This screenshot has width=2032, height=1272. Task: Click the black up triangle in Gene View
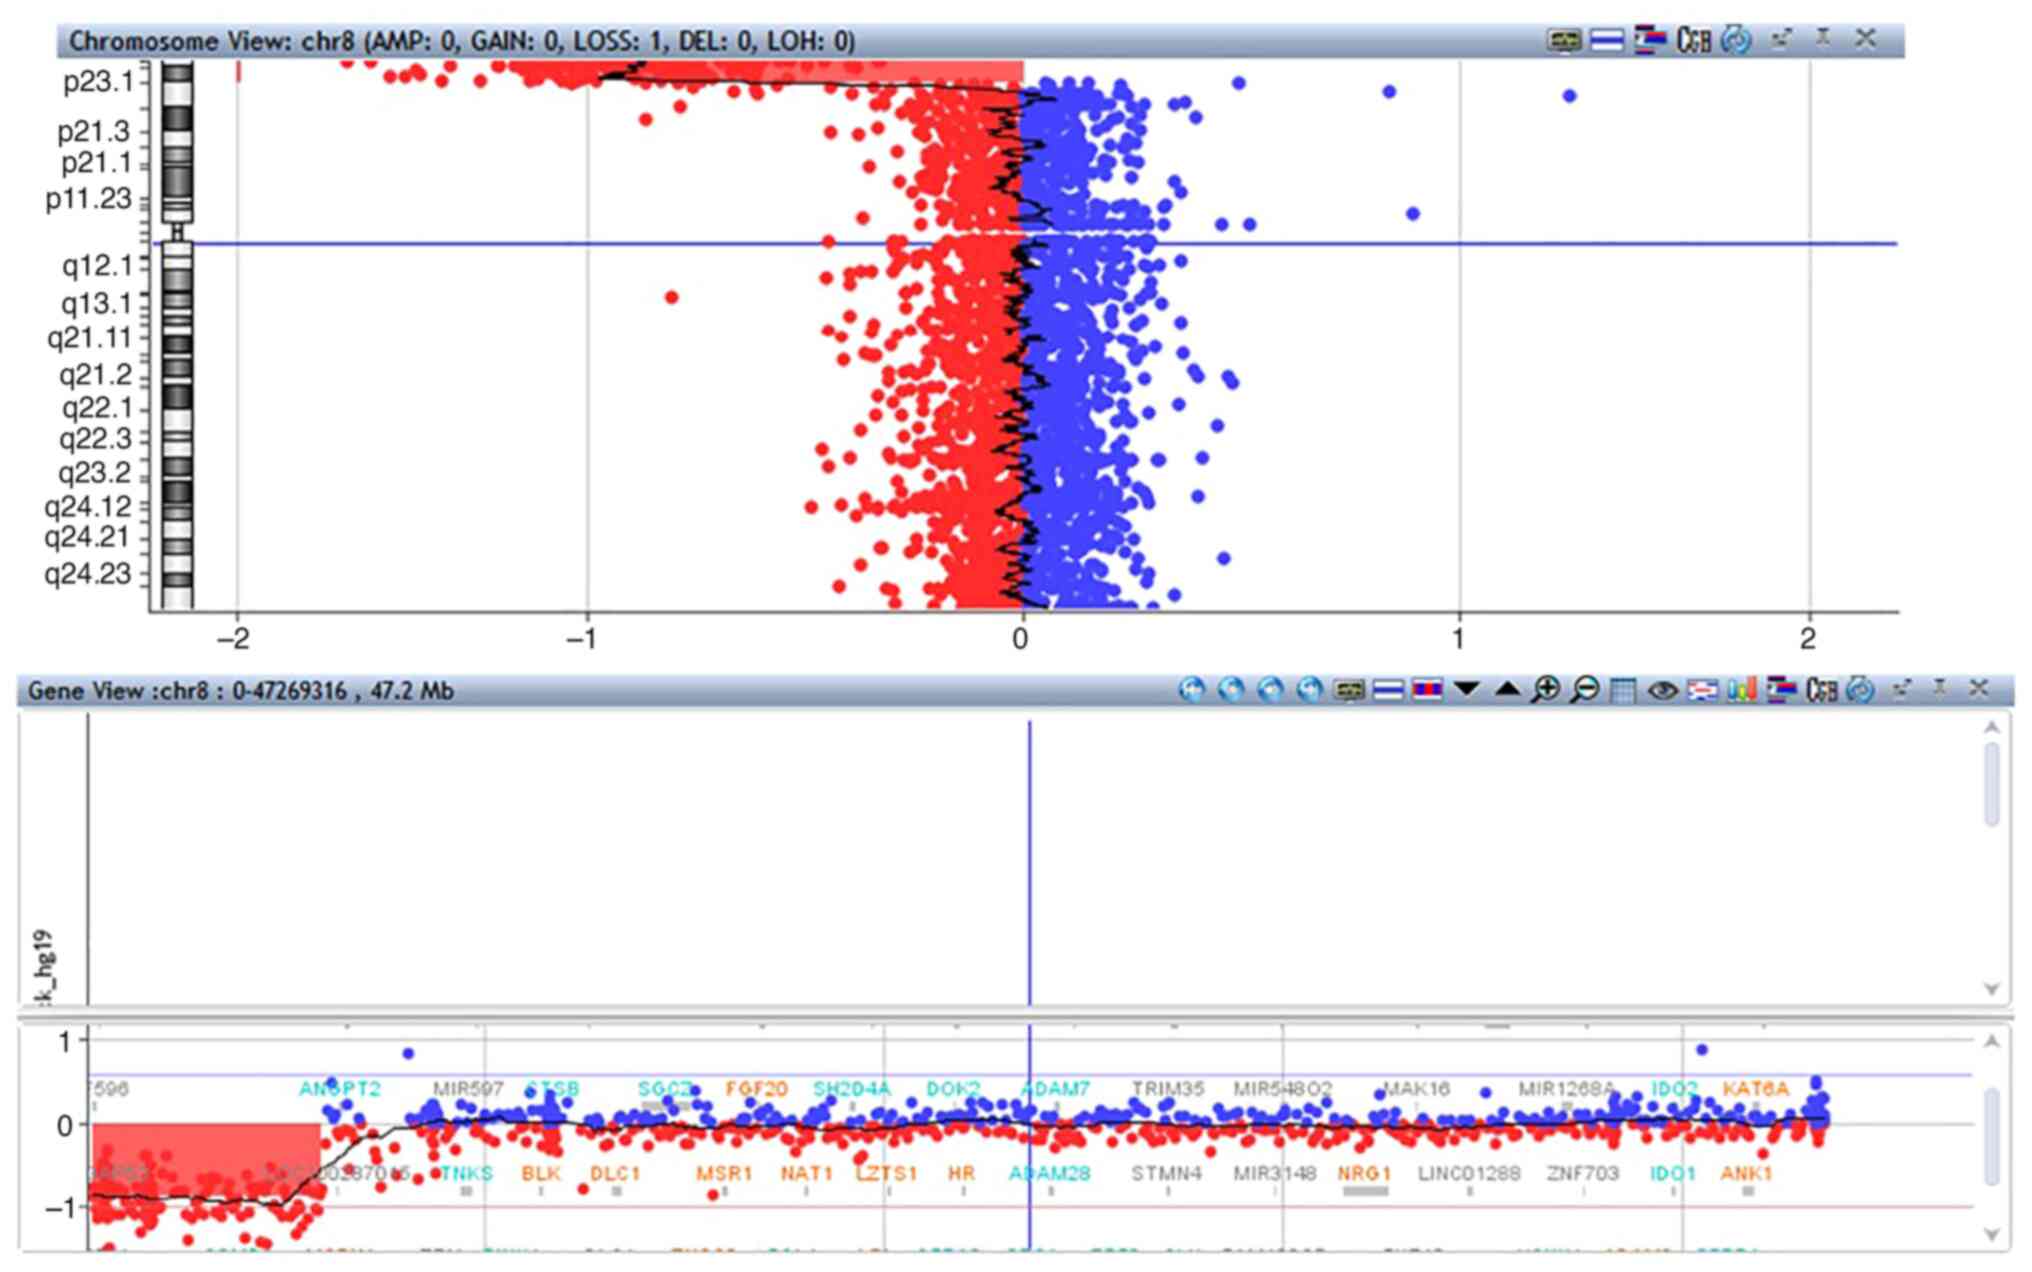(x=1507, y=689)
